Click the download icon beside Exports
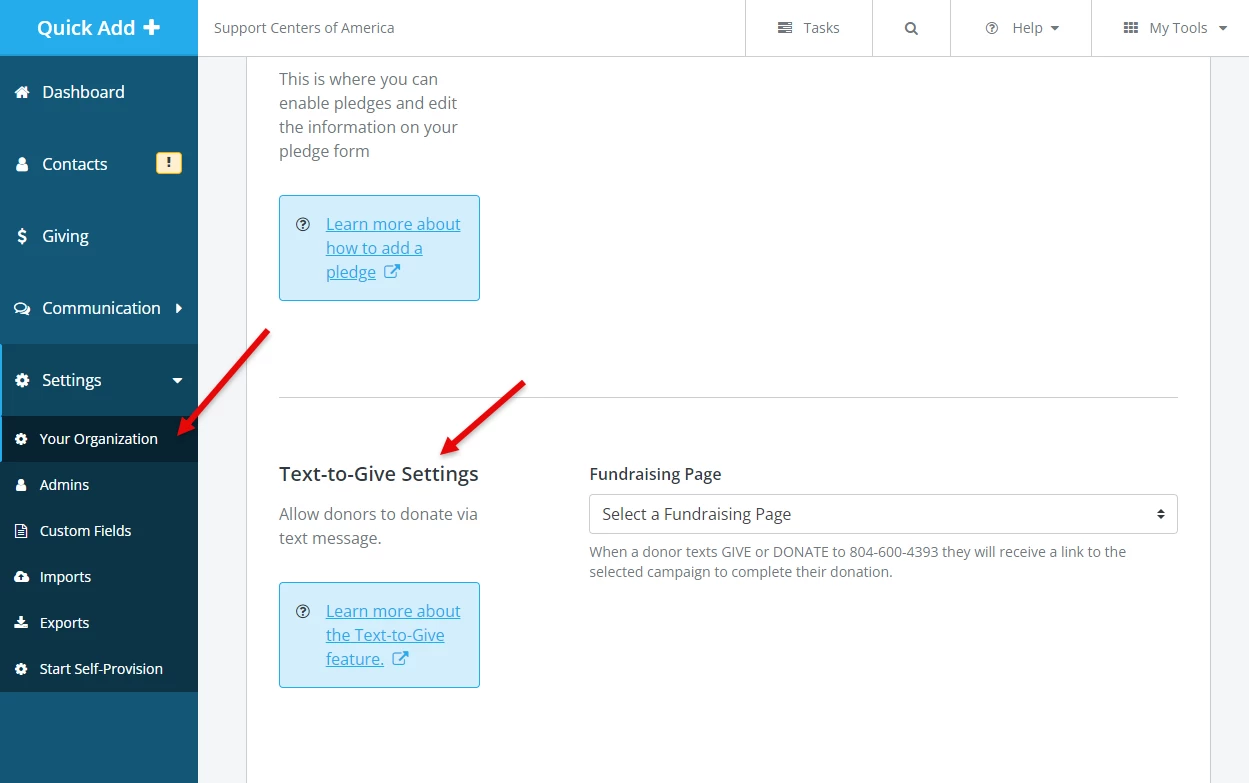 (22, 622)
